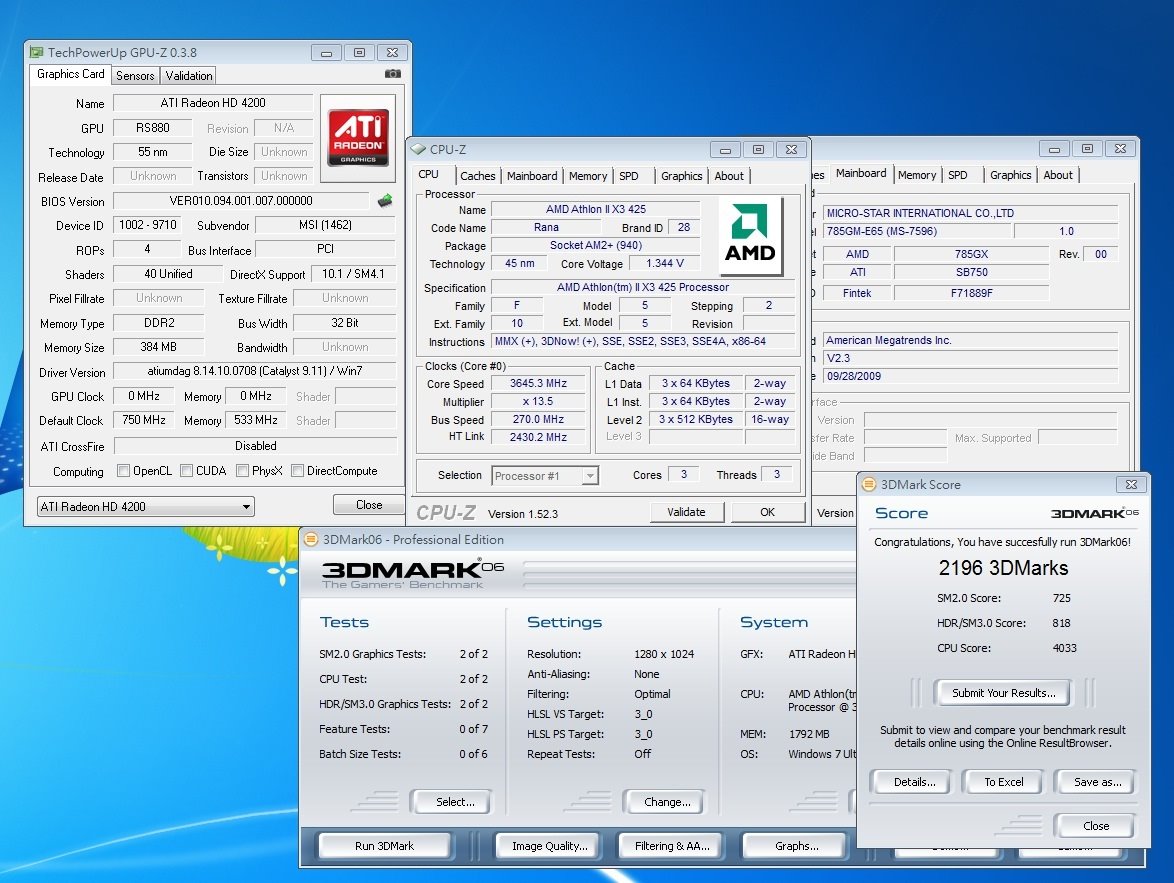This screenshot has height=883, width=1174.
Task: Open the About tab in front CPU-Z
Action: point(729,176)
